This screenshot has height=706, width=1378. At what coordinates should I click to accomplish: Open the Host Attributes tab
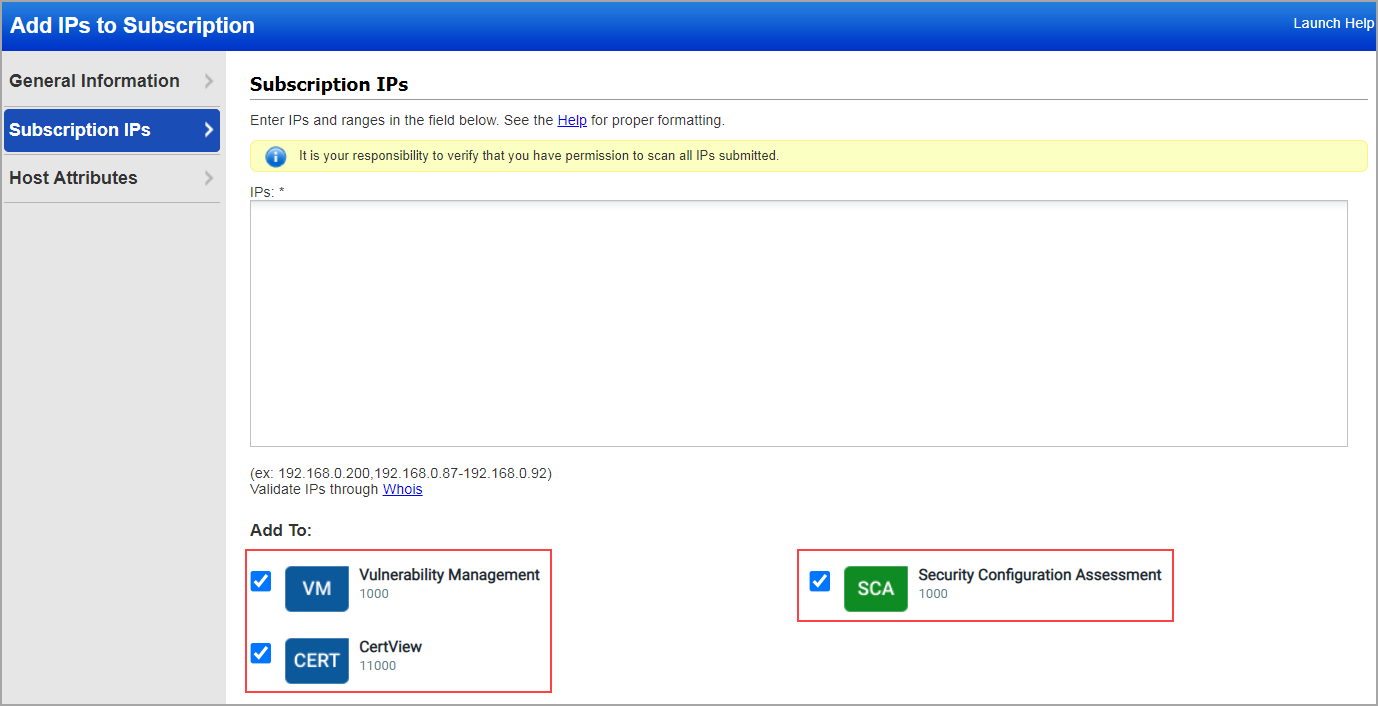click(112, 178)
